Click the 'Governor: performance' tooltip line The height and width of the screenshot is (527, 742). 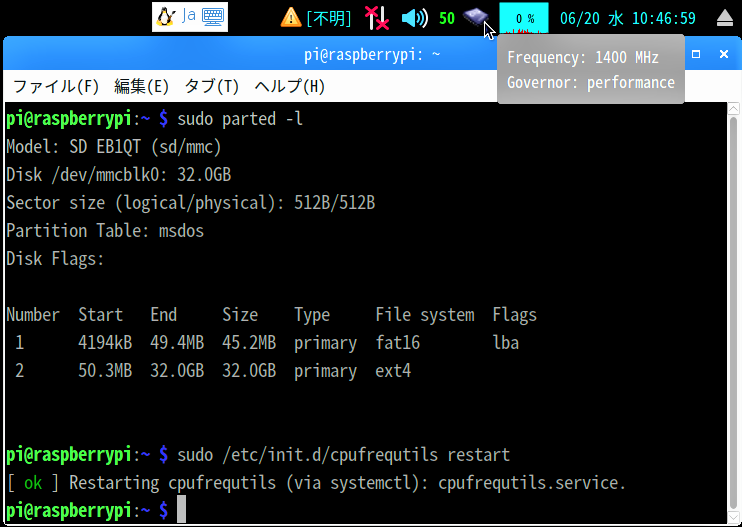point(591,83)
